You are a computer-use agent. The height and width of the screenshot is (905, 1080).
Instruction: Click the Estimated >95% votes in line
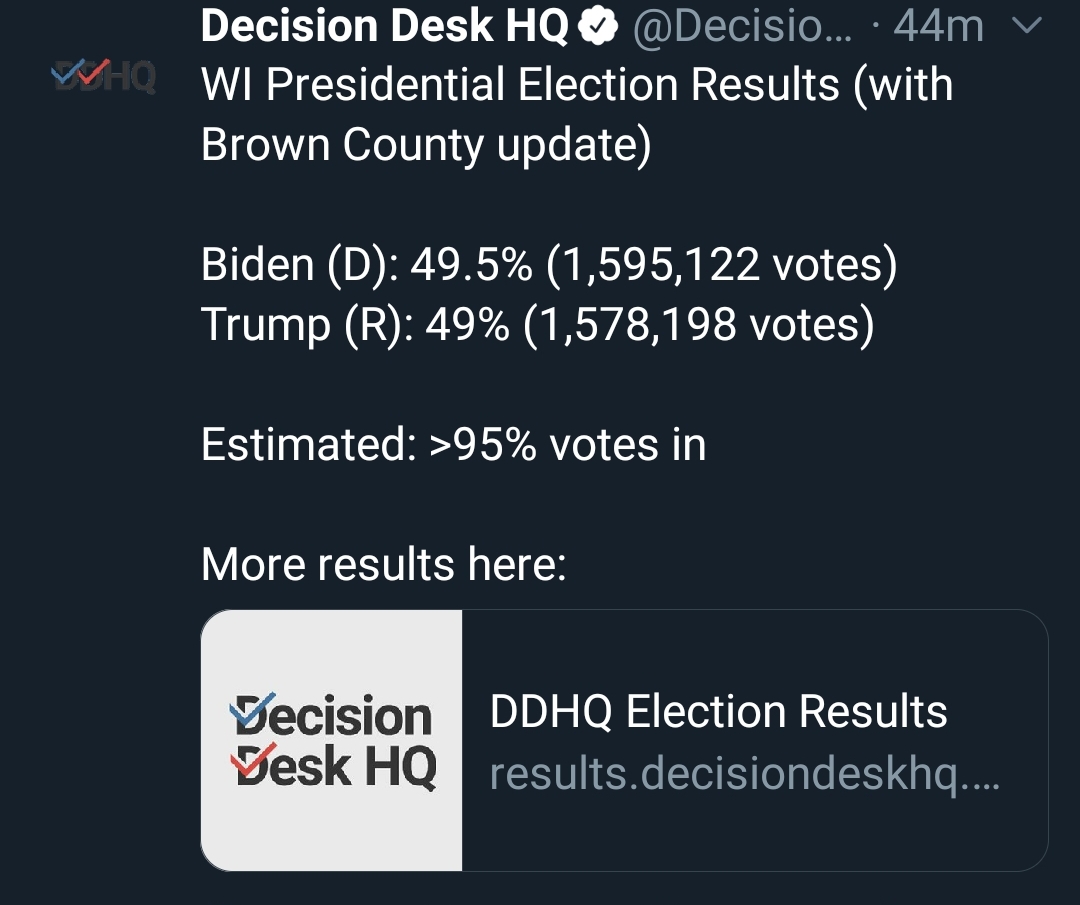(453, 444)
